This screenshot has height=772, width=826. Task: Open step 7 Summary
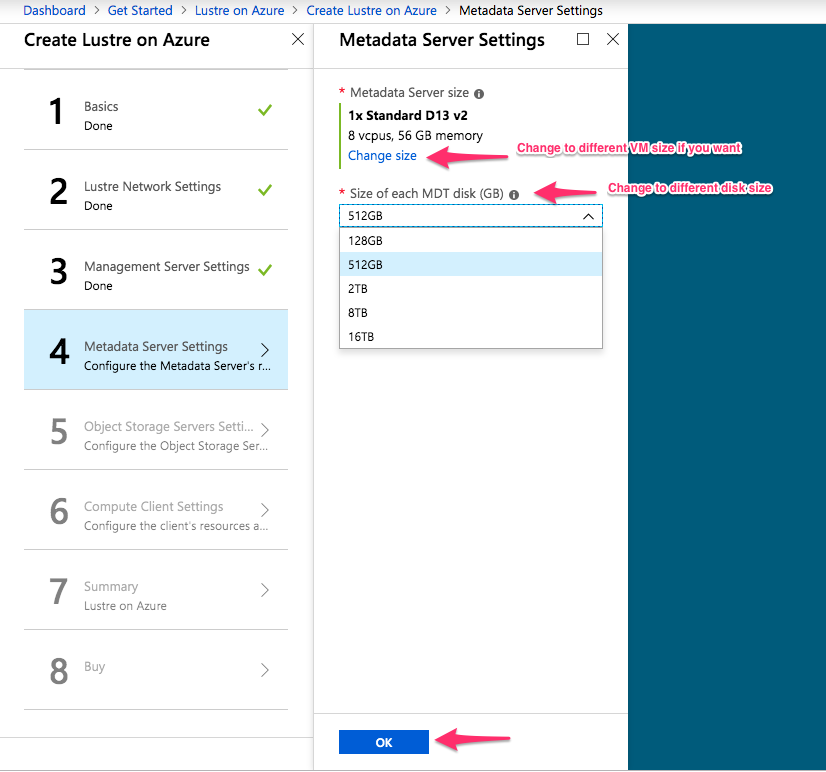click(x=156, y=590)
